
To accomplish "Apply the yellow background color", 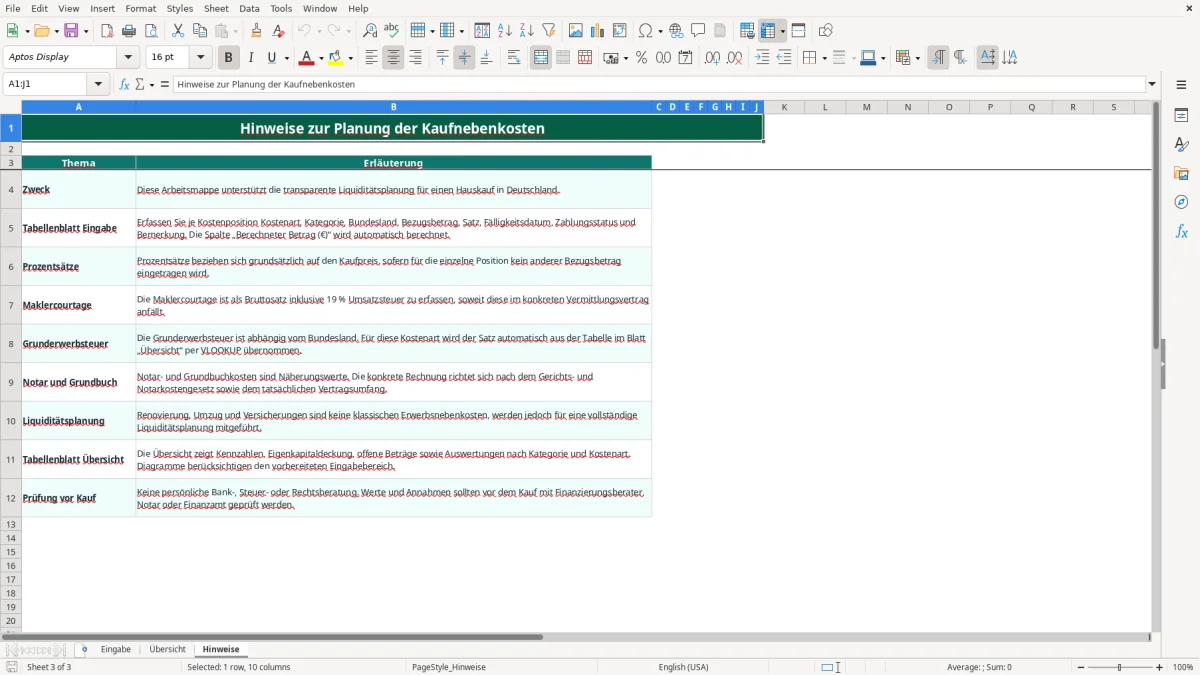I will pyautogui.click(x=335, y=58).
